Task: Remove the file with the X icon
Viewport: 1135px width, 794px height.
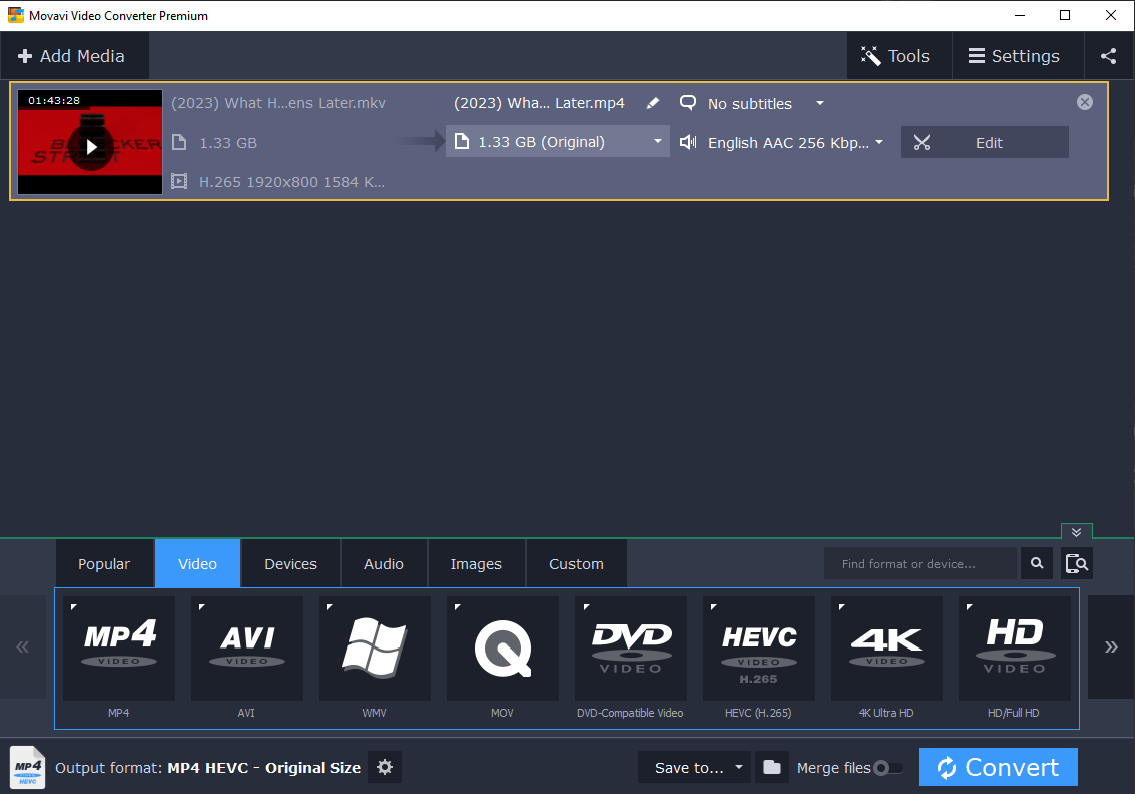Action: pyautogui.click(x=1084, y=102)
